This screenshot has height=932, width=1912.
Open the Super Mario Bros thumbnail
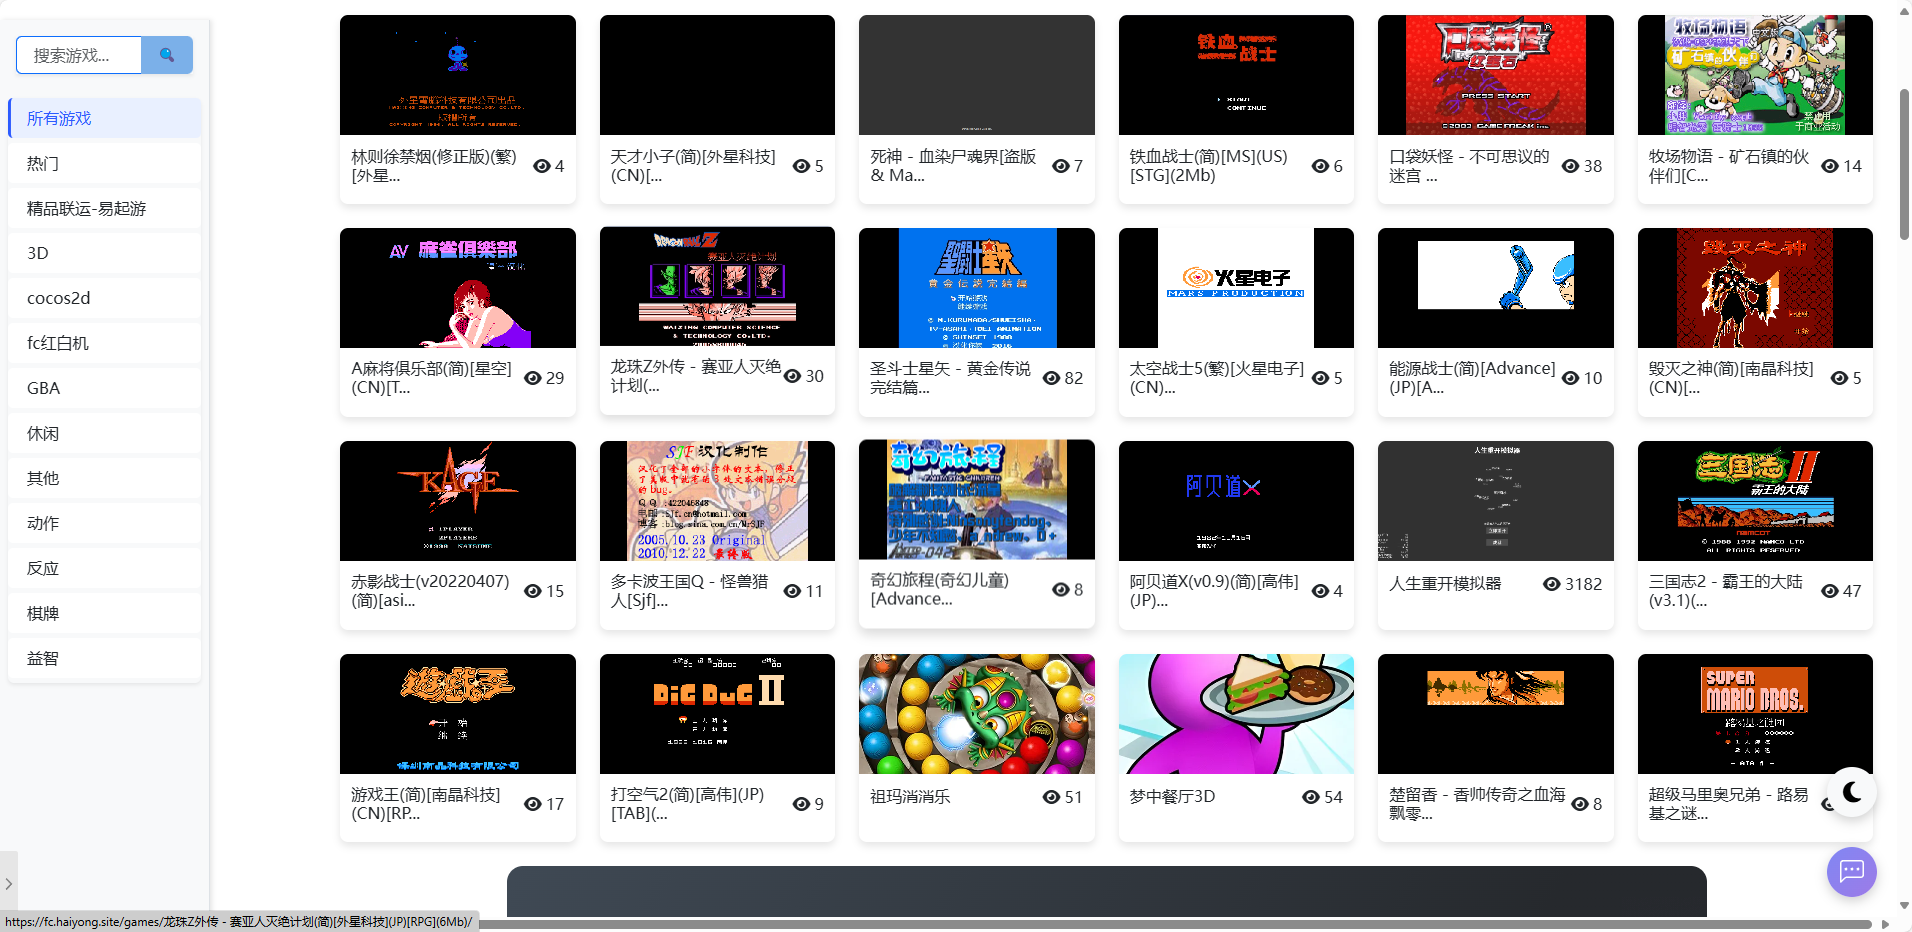(1755, 714)
